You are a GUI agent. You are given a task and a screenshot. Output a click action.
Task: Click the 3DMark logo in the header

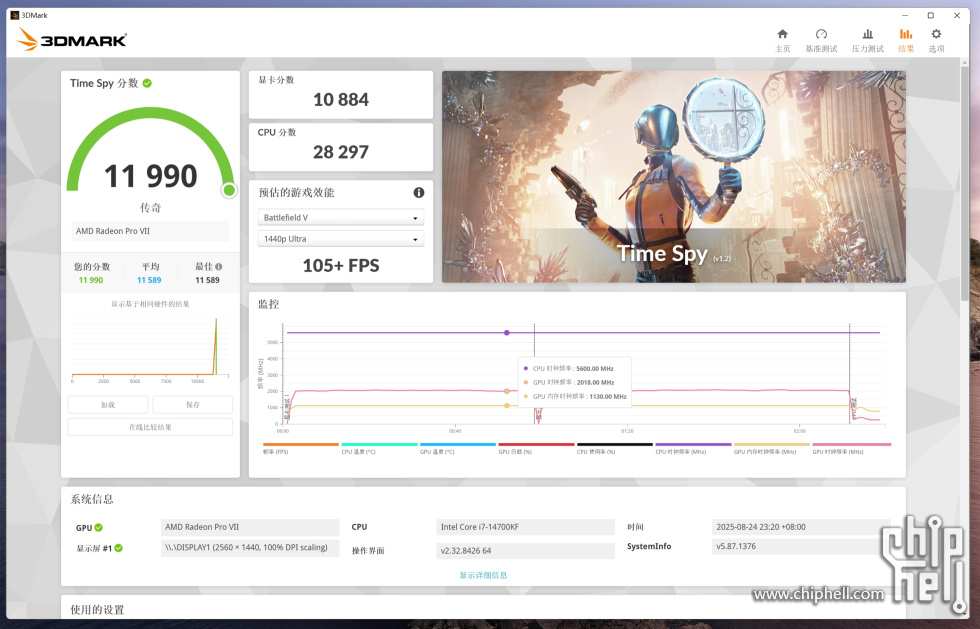tap(72, 40)
